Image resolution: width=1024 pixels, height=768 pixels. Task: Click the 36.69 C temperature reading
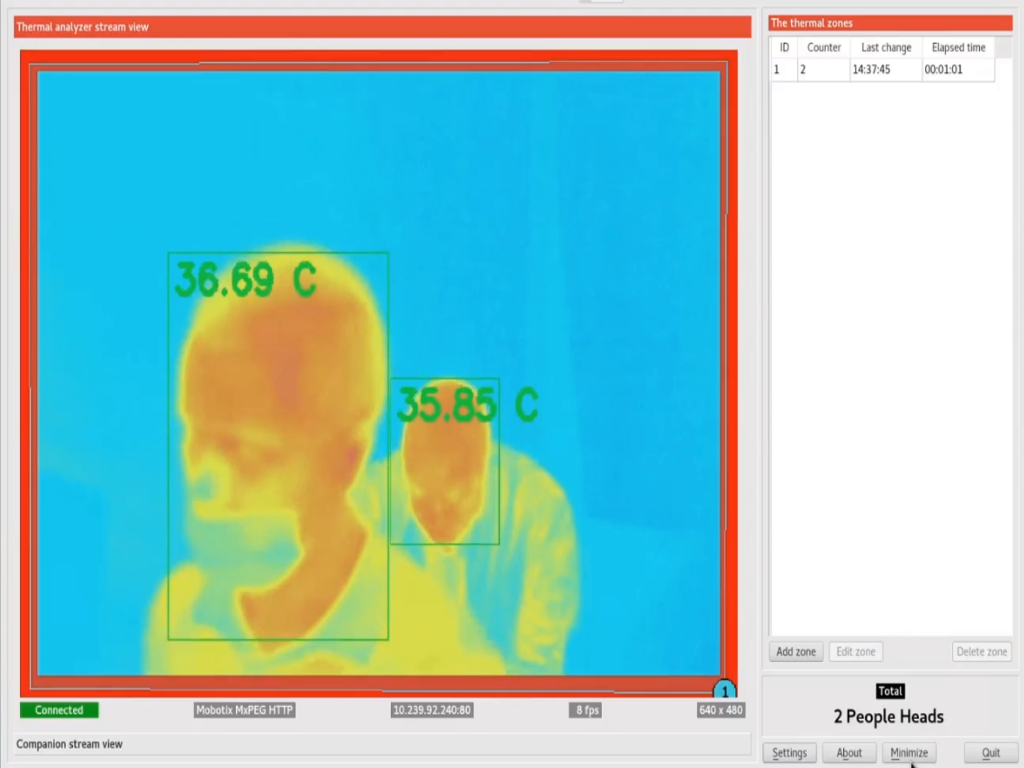click(x=246, y=280)
